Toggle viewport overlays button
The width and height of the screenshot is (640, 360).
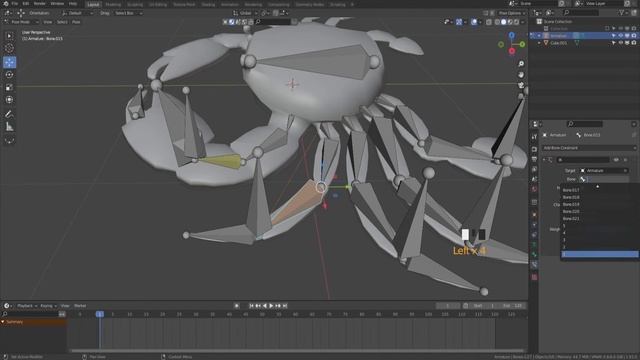pos(474,22)
